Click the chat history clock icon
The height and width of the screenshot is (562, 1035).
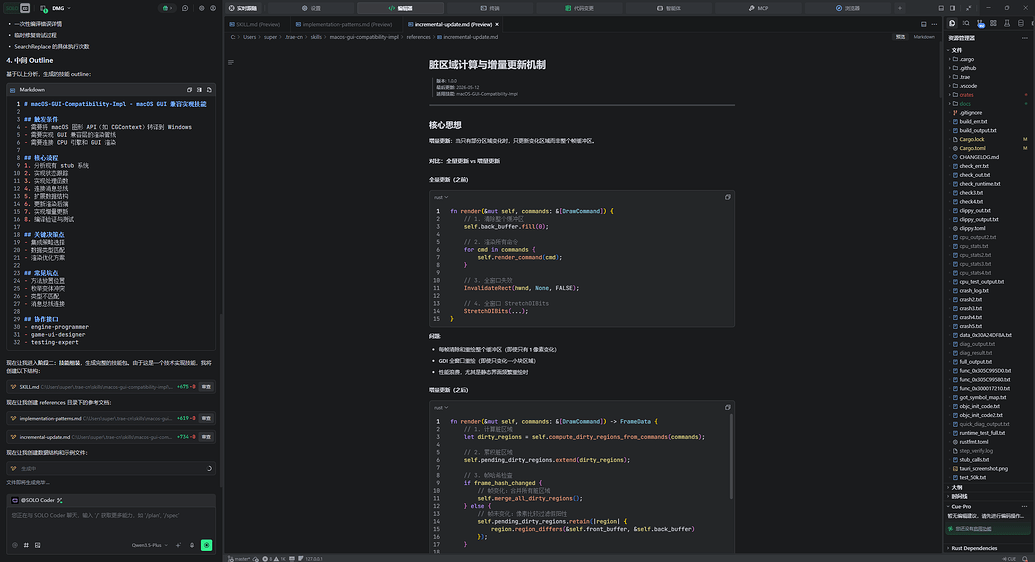(185, 9)
